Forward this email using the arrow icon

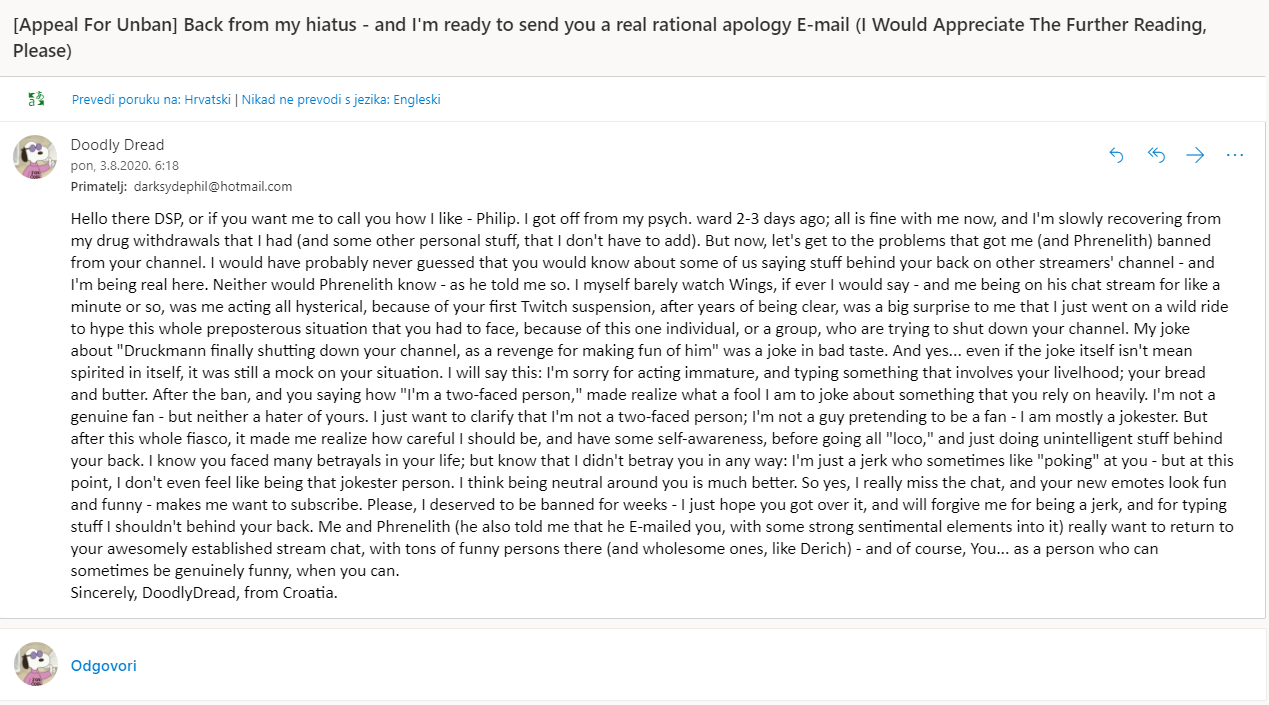click(1195, 155)
